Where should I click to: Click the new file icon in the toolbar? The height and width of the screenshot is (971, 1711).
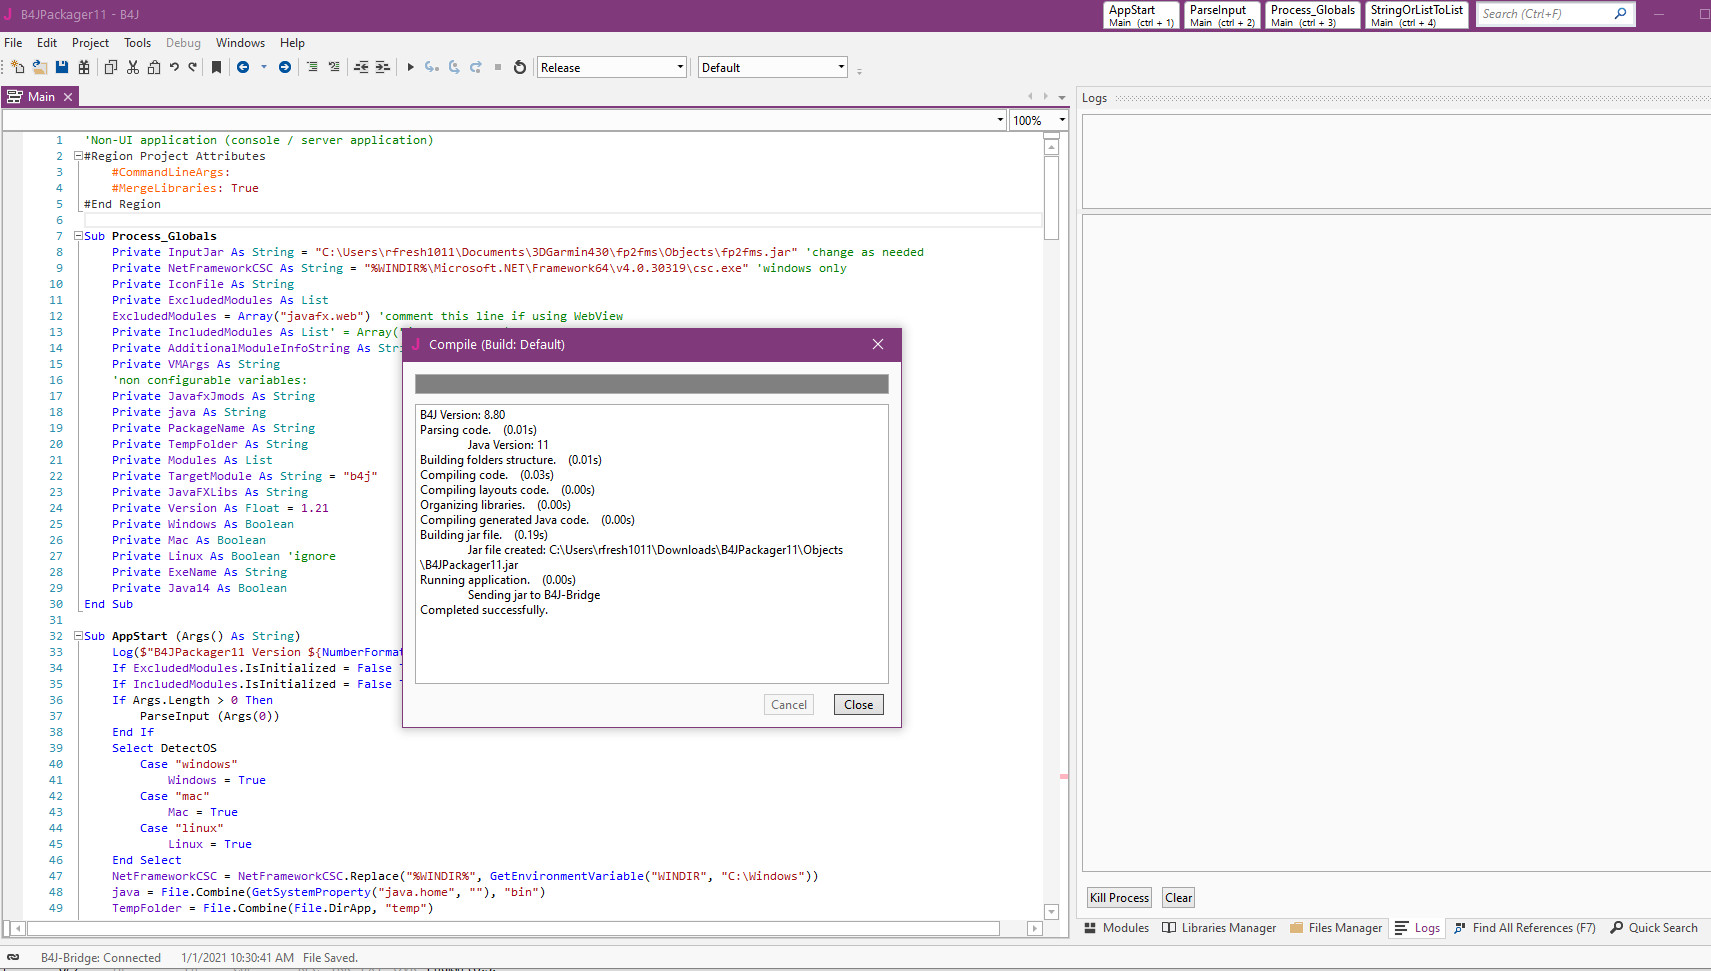(x=17, y=67)
